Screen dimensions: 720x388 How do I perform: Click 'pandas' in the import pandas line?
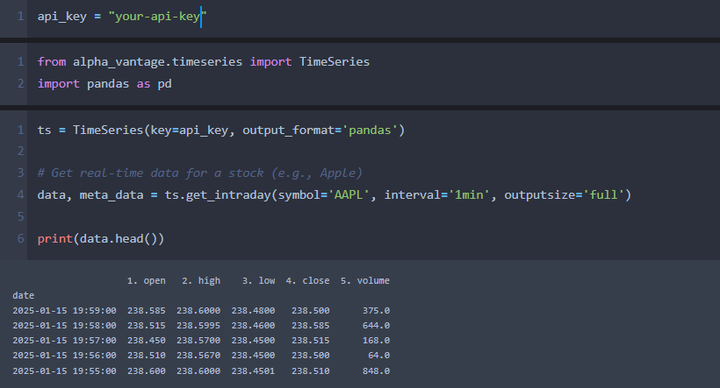(108, 84)
